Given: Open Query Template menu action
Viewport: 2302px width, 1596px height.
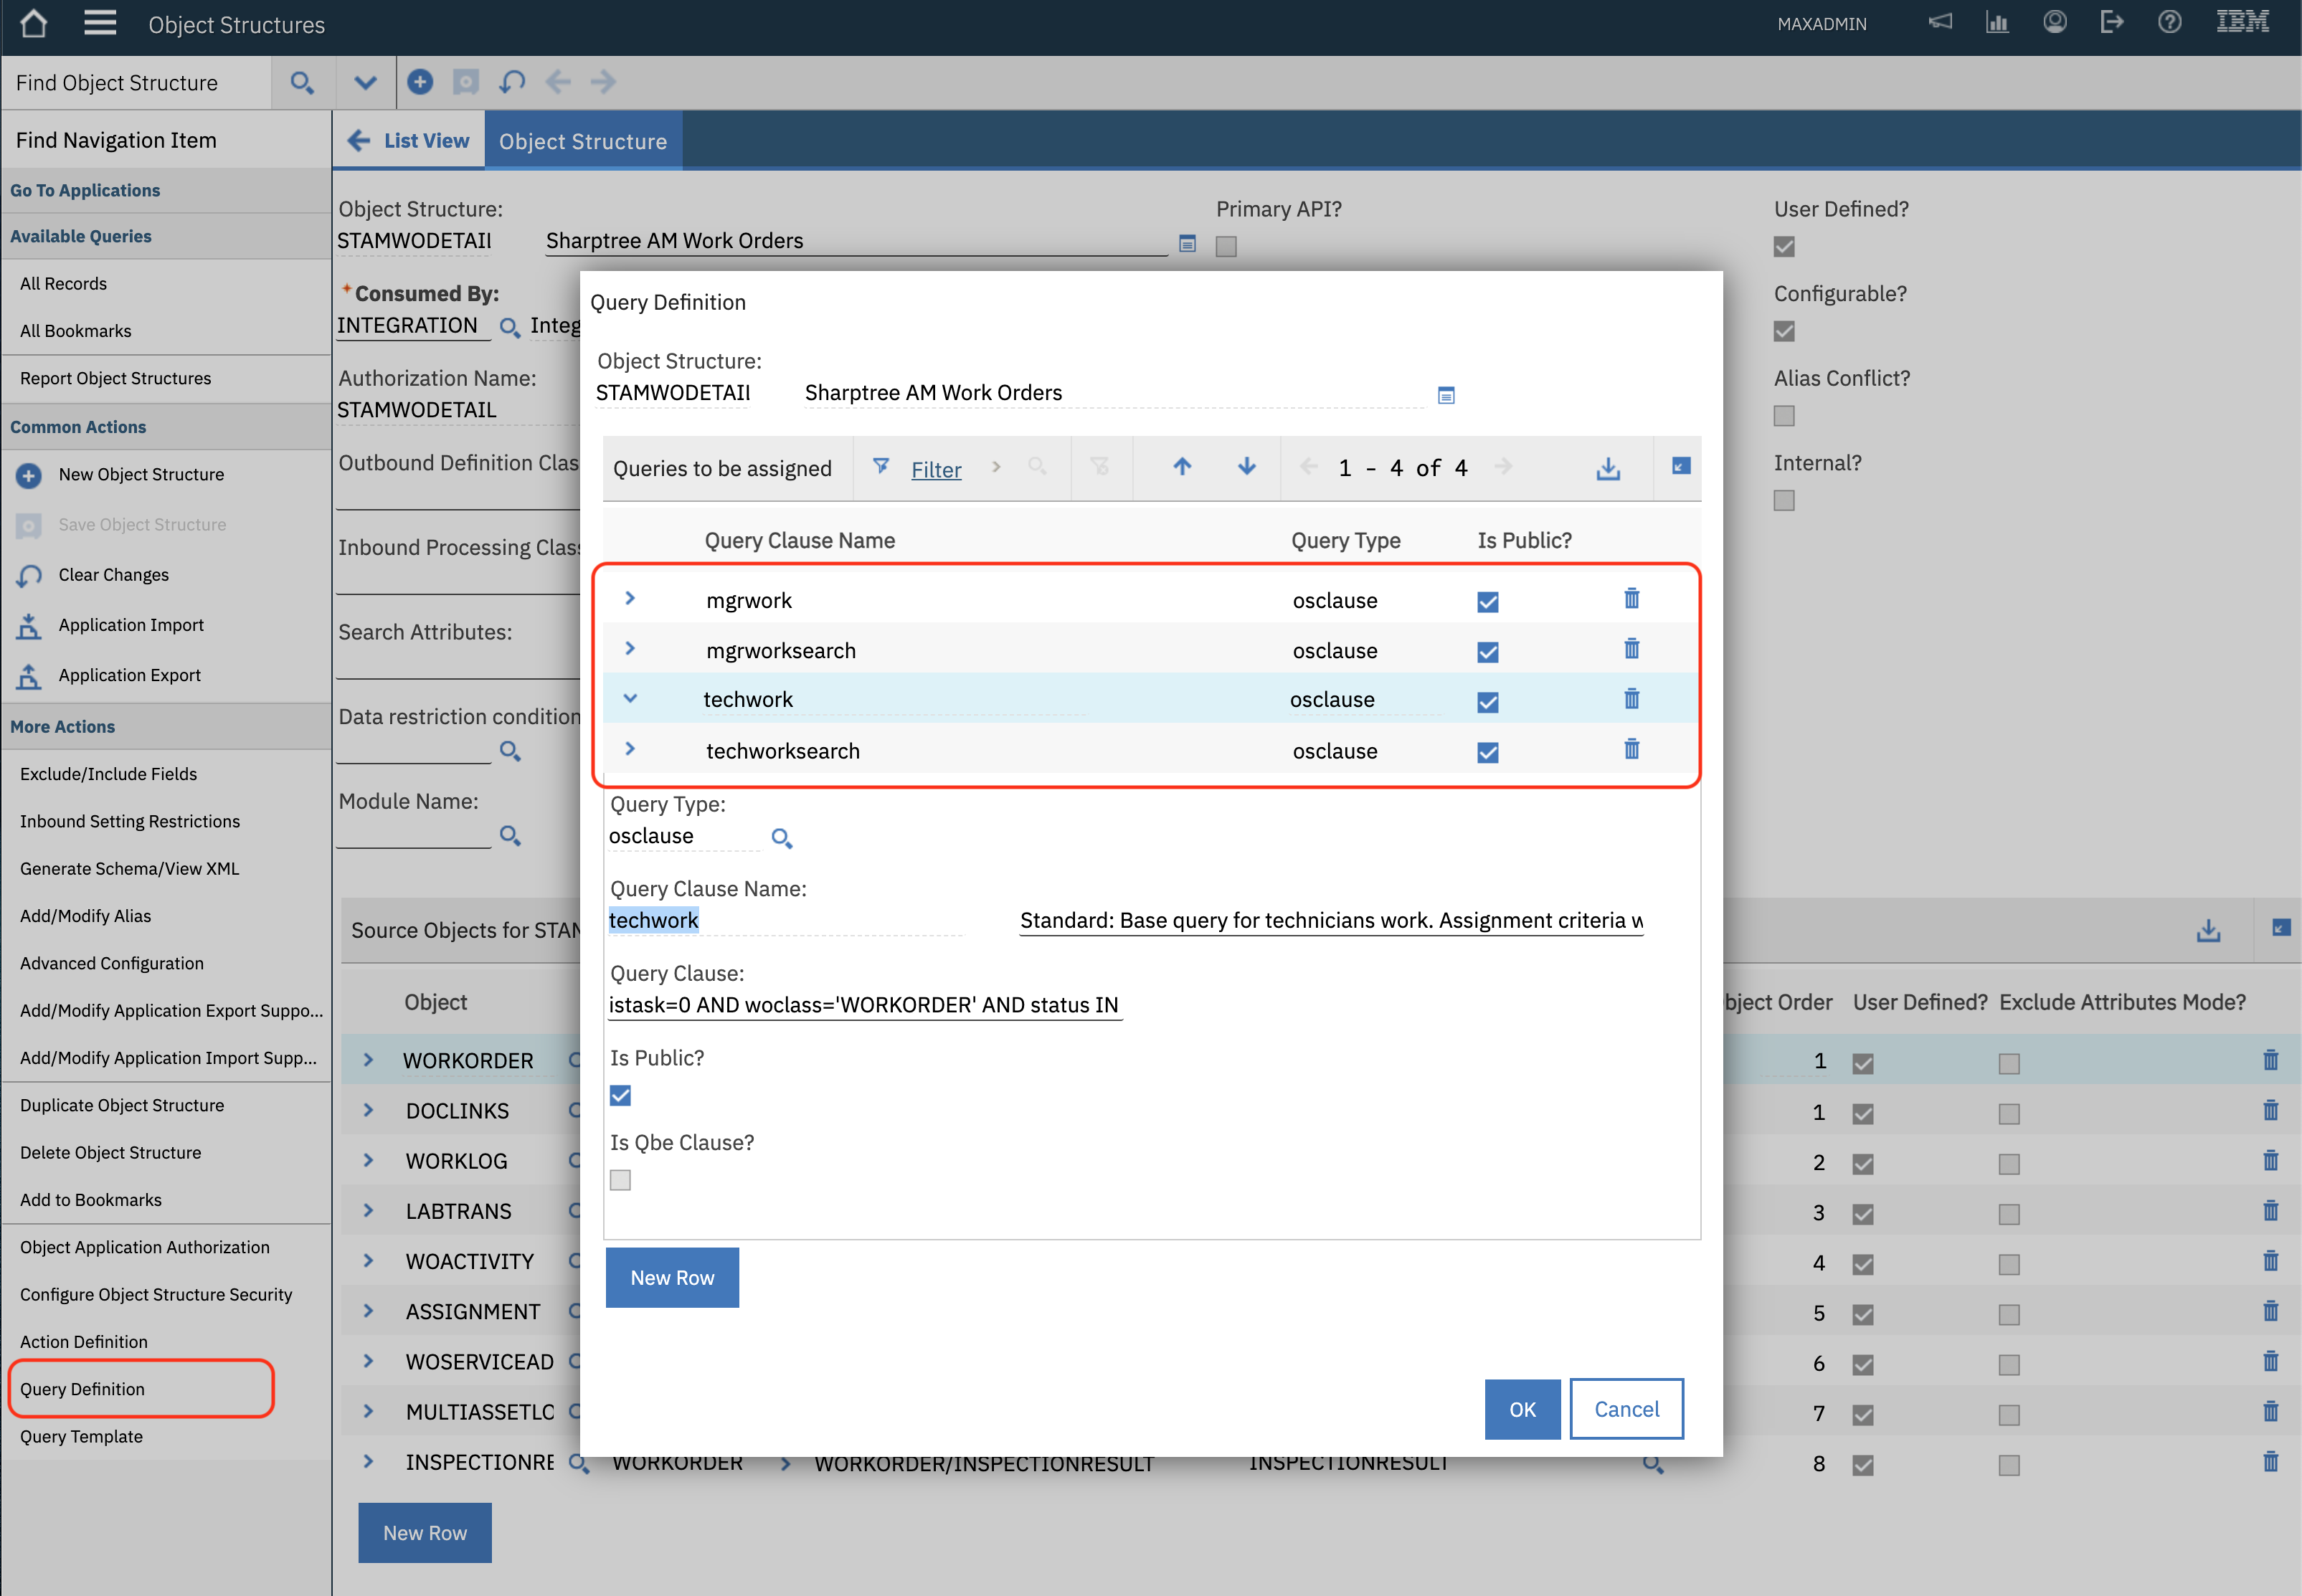Looking at the screenshot, I should (81, 1436).
